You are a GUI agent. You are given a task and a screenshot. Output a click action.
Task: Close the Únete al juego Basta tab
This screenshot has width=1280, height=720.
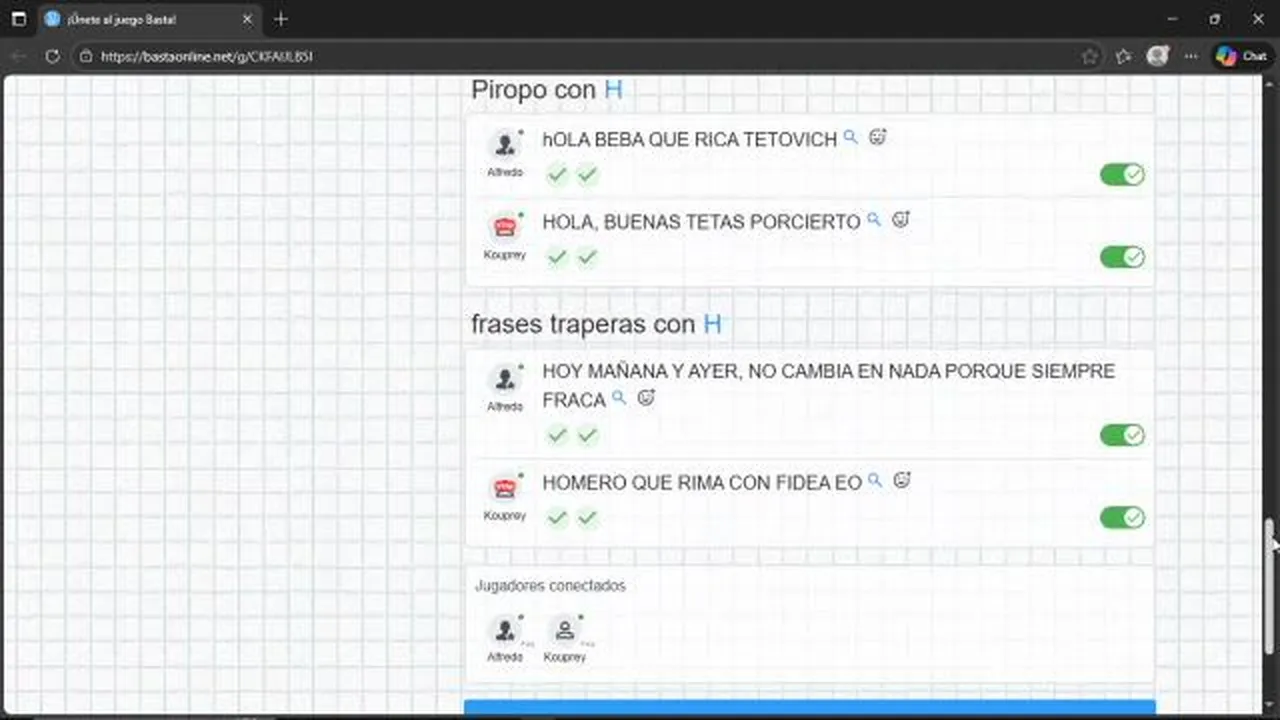pos(247,19)
